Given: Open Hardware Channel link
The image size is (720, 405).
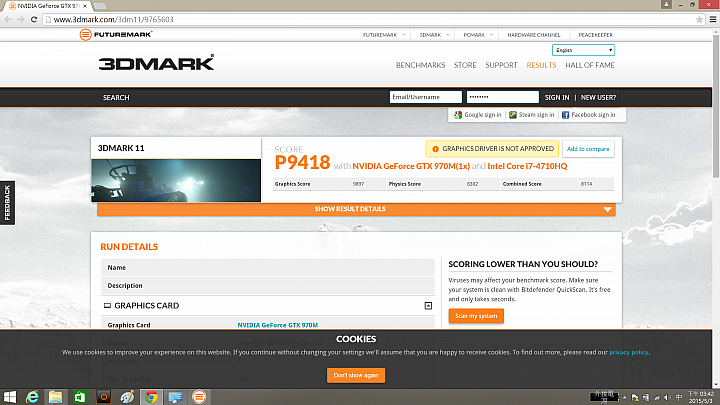Looking at the screenshot, I should coord(534,35).
